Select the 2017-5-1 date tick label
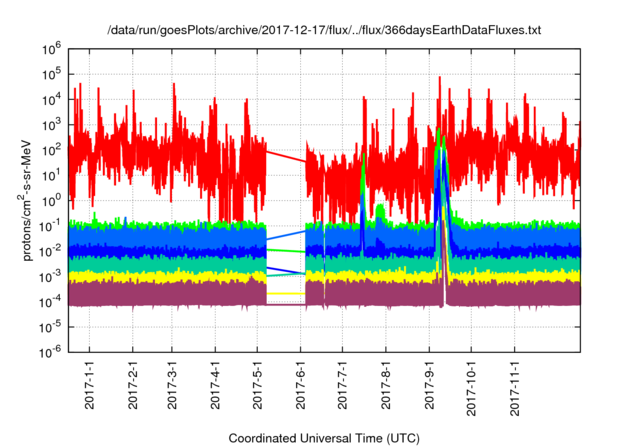This screenshot has width=640, height=448. pyautogui.click(x=257, y=386)
